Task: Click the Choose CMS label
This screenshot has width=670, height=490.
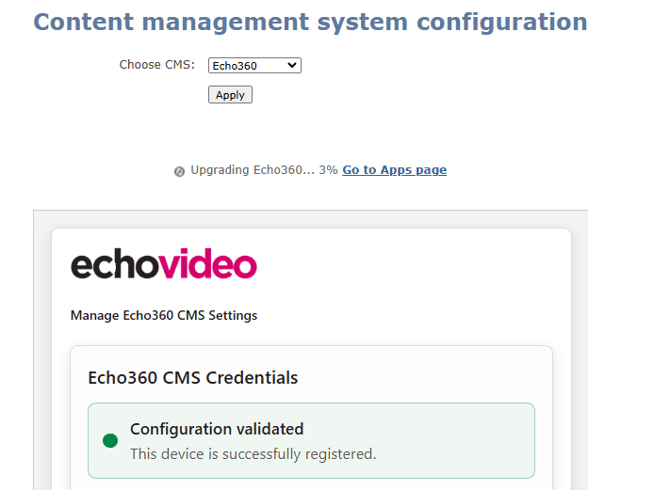Action: point(157,65)
